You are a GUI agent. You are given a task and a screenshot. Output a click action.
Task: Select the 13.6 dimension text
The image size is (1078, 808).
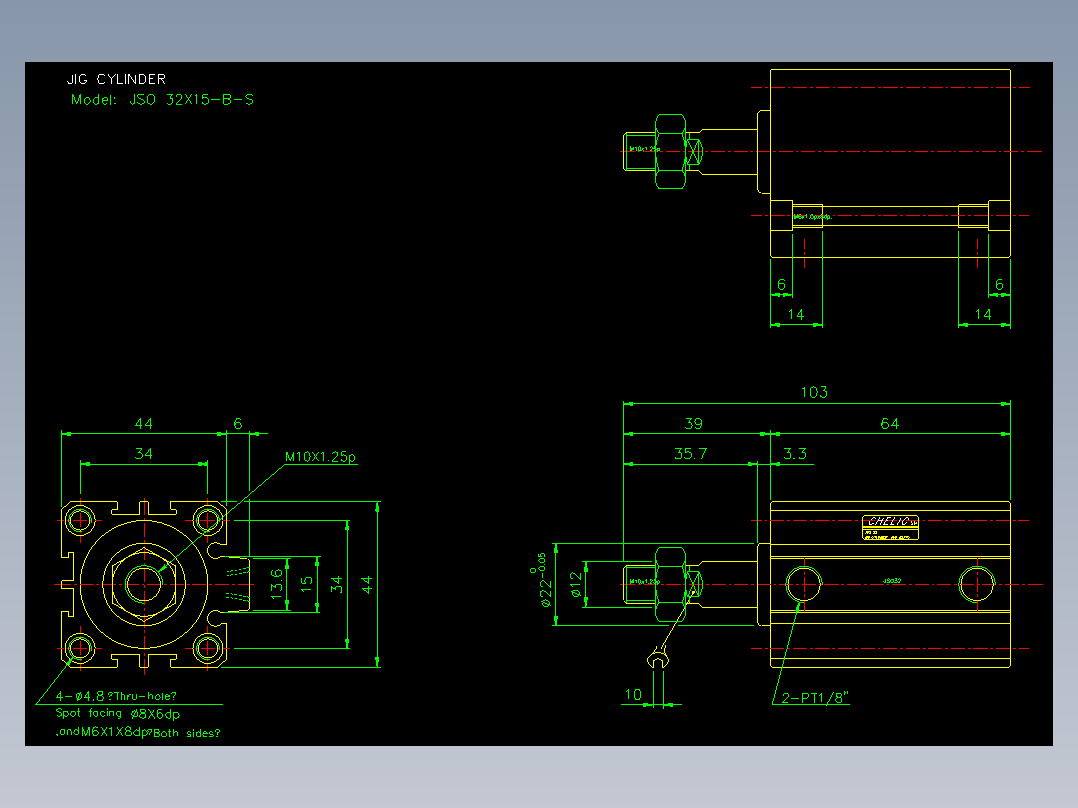click(276, 584)
